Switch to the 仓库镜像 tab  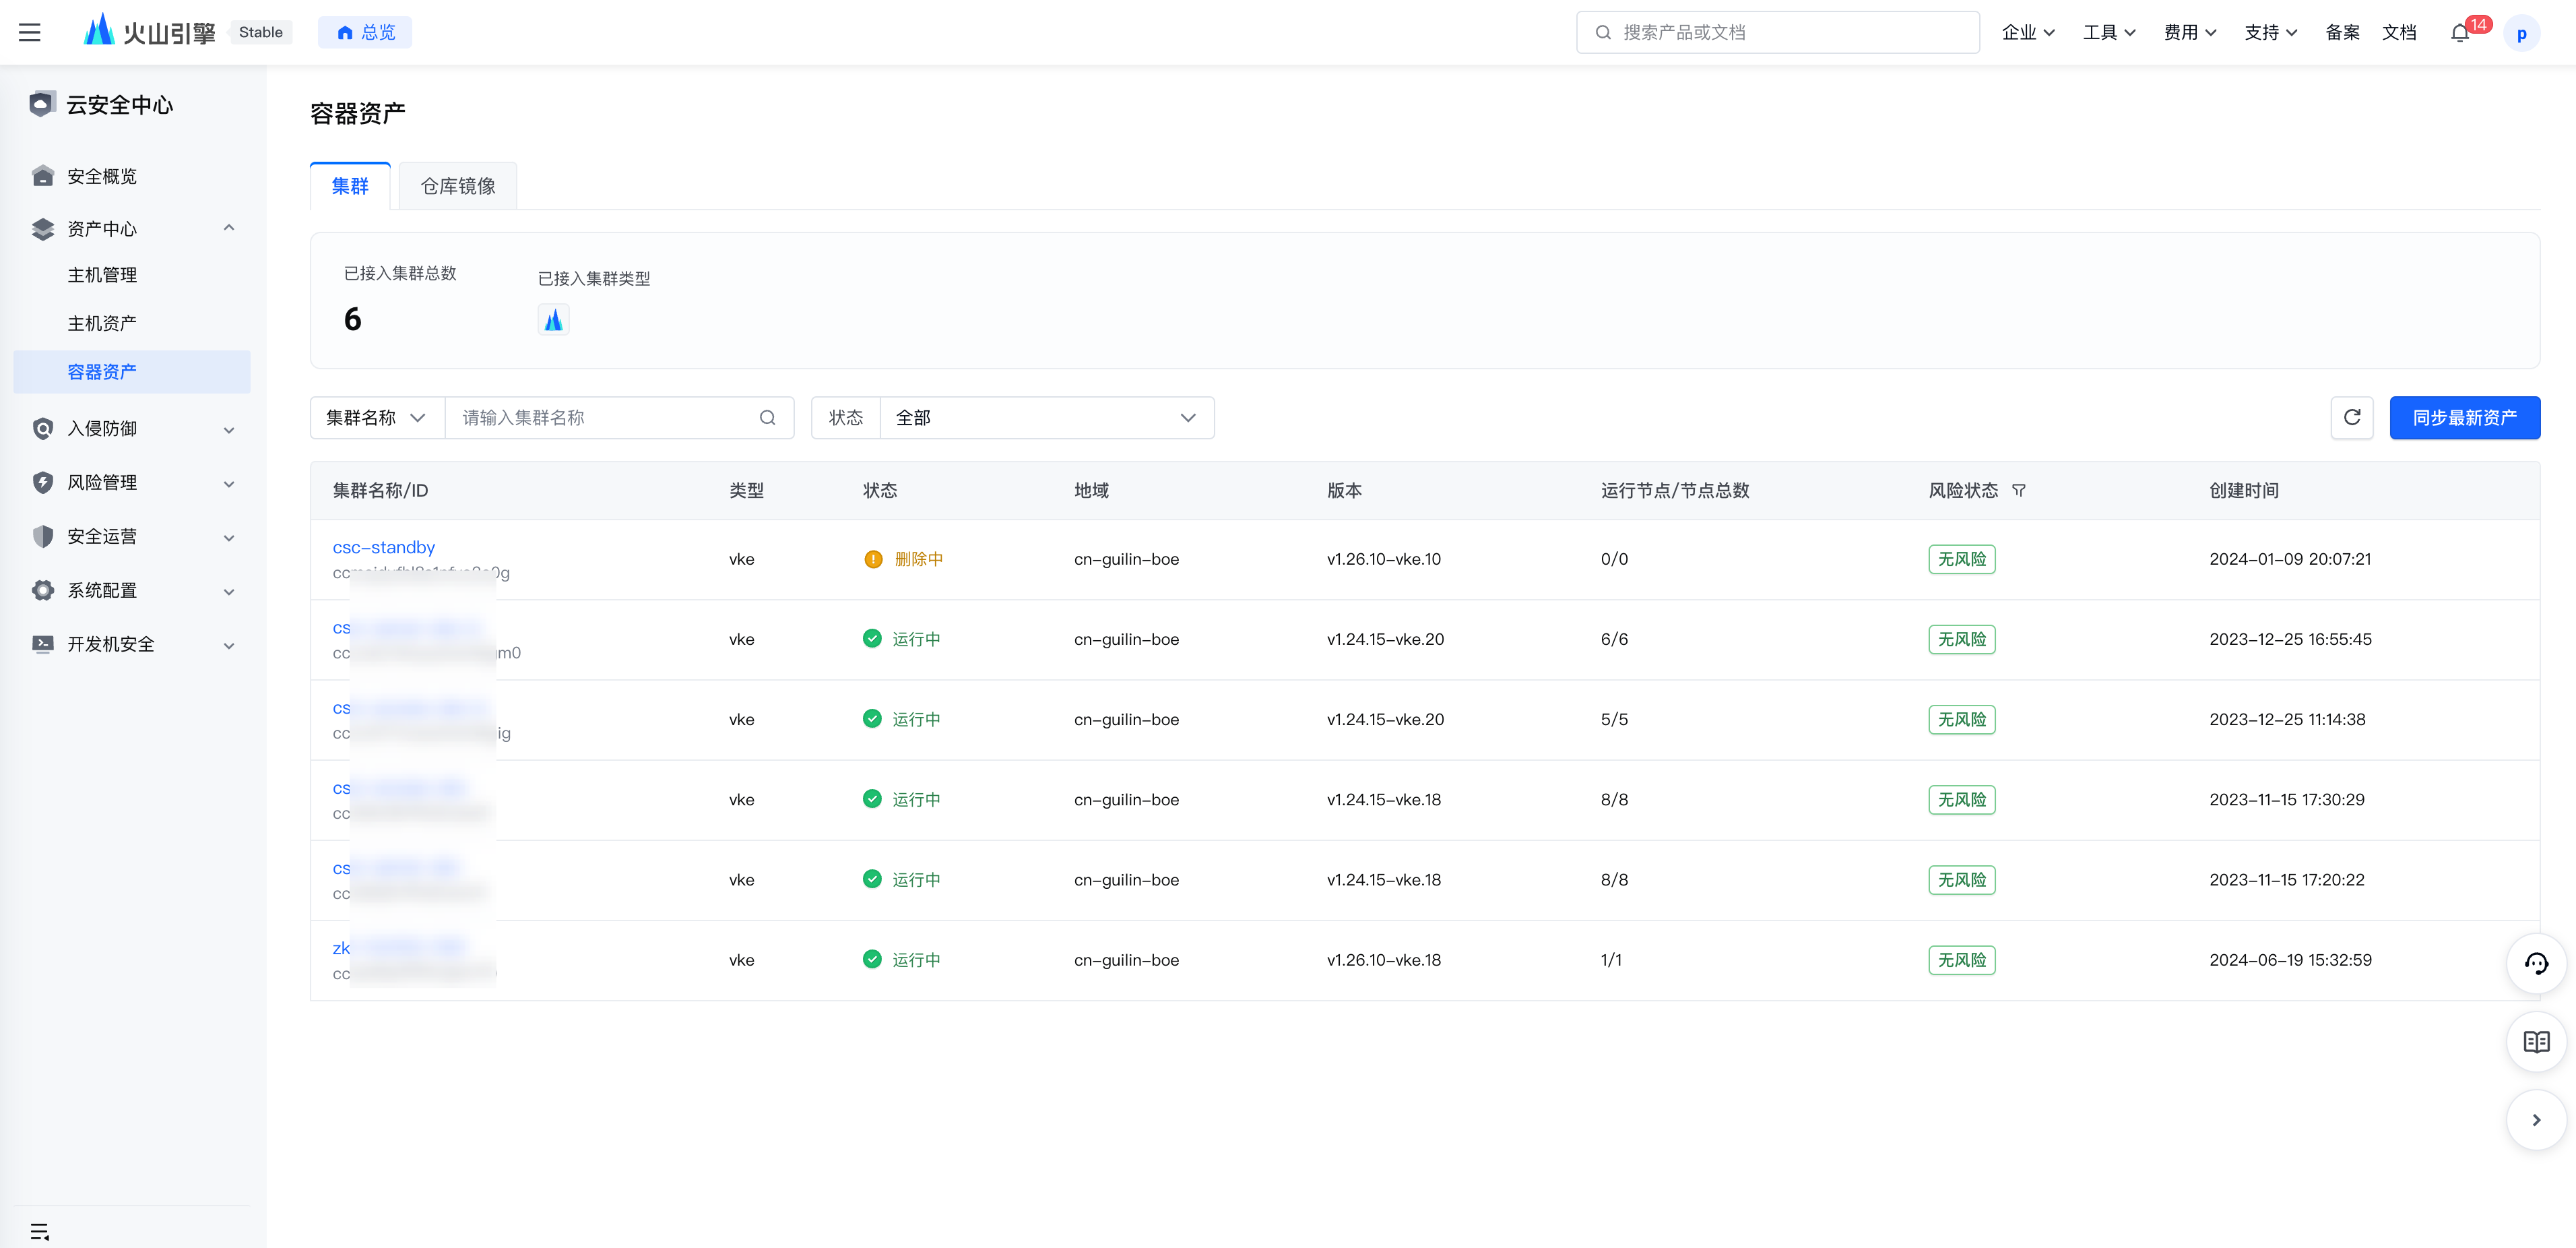click(458, 186)
